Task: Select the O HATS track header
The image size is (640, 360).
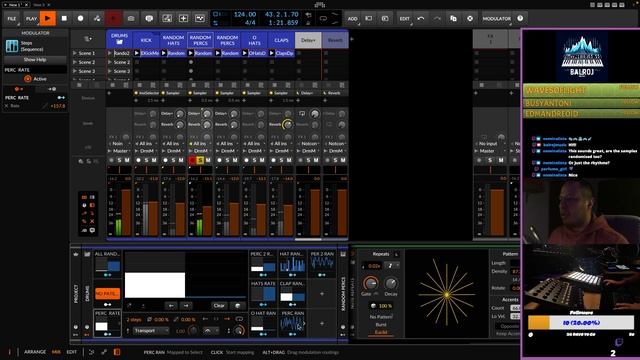Action: coord(254,40)
